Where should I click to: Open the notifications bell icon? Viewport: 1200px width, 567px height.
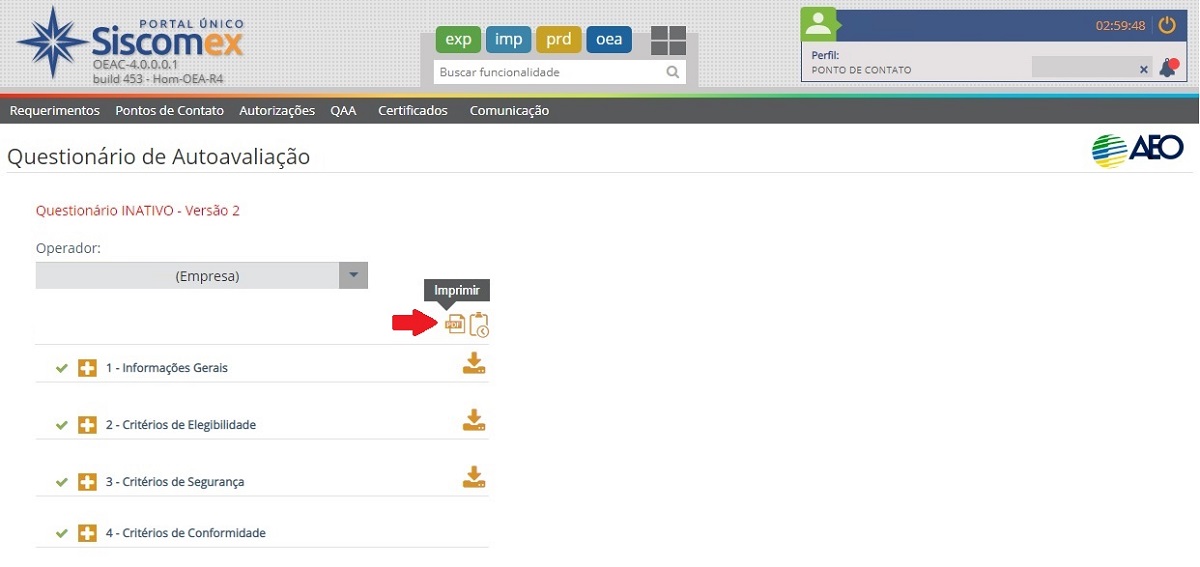click(1168, 68)
